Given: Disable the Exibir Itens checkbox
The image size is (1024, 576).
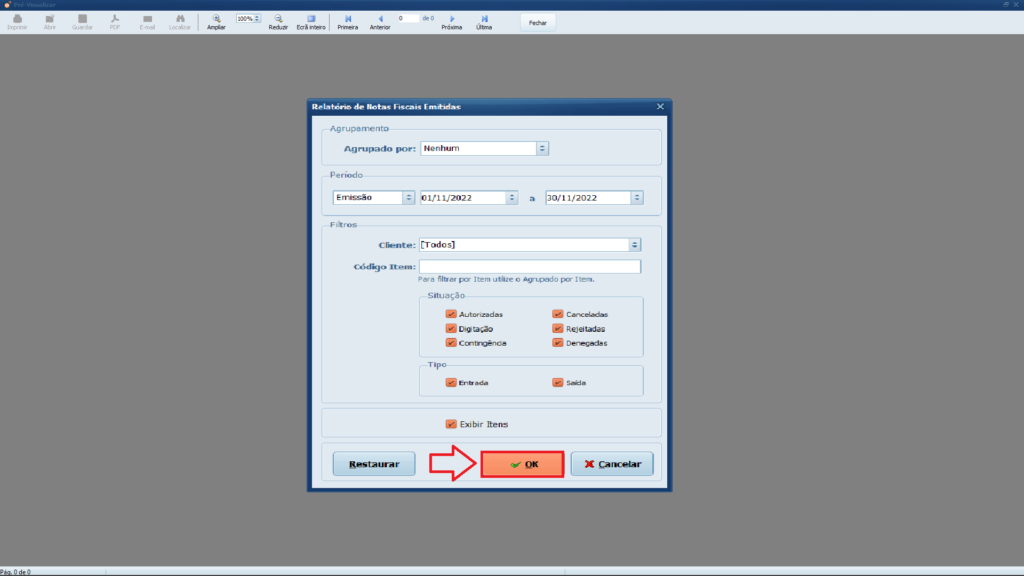Looking at the screenshot, I should click(451, 424).
